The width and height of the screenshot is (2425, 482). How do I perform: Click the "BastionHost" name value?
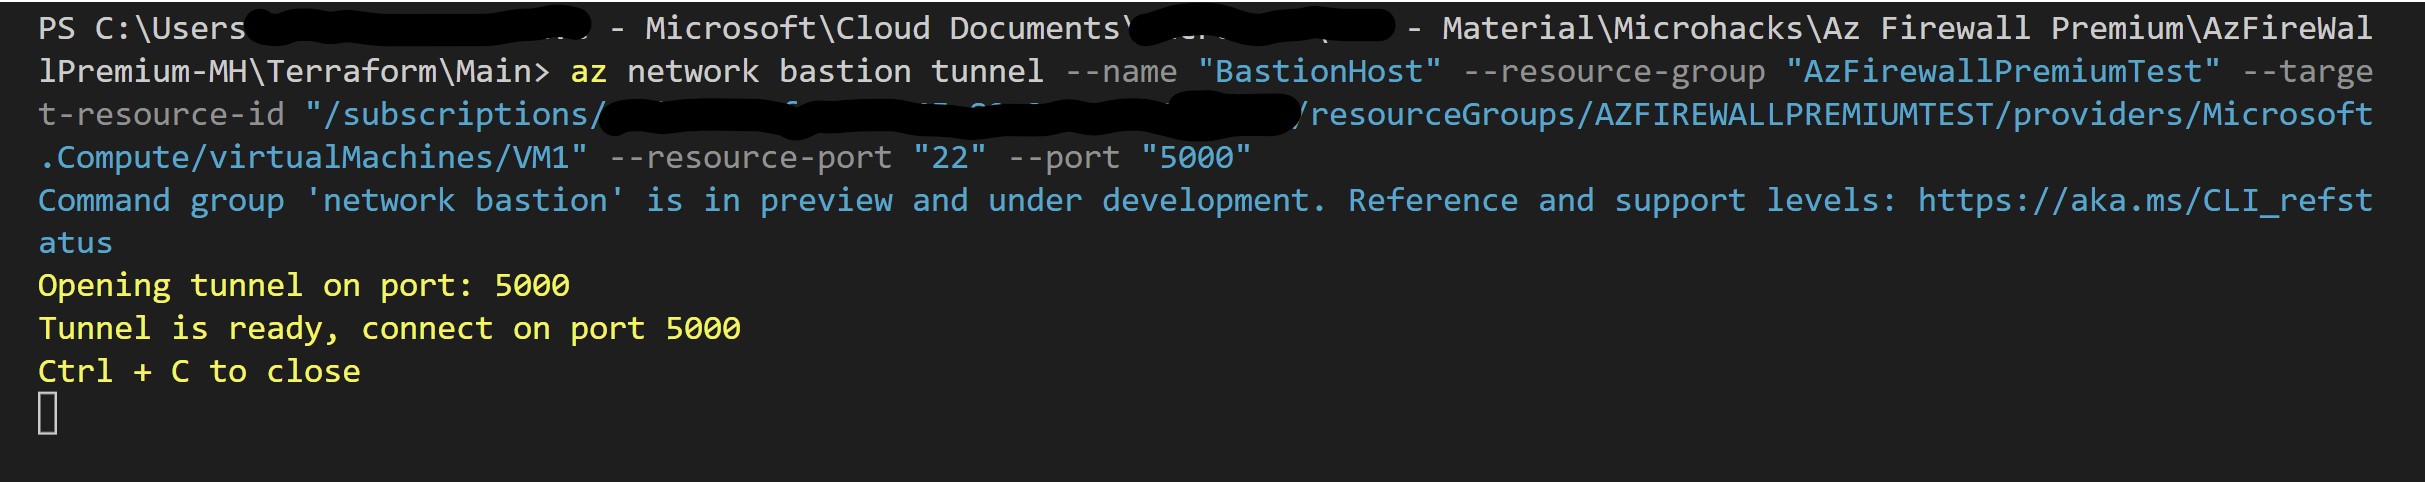[x=1319, y=72]
